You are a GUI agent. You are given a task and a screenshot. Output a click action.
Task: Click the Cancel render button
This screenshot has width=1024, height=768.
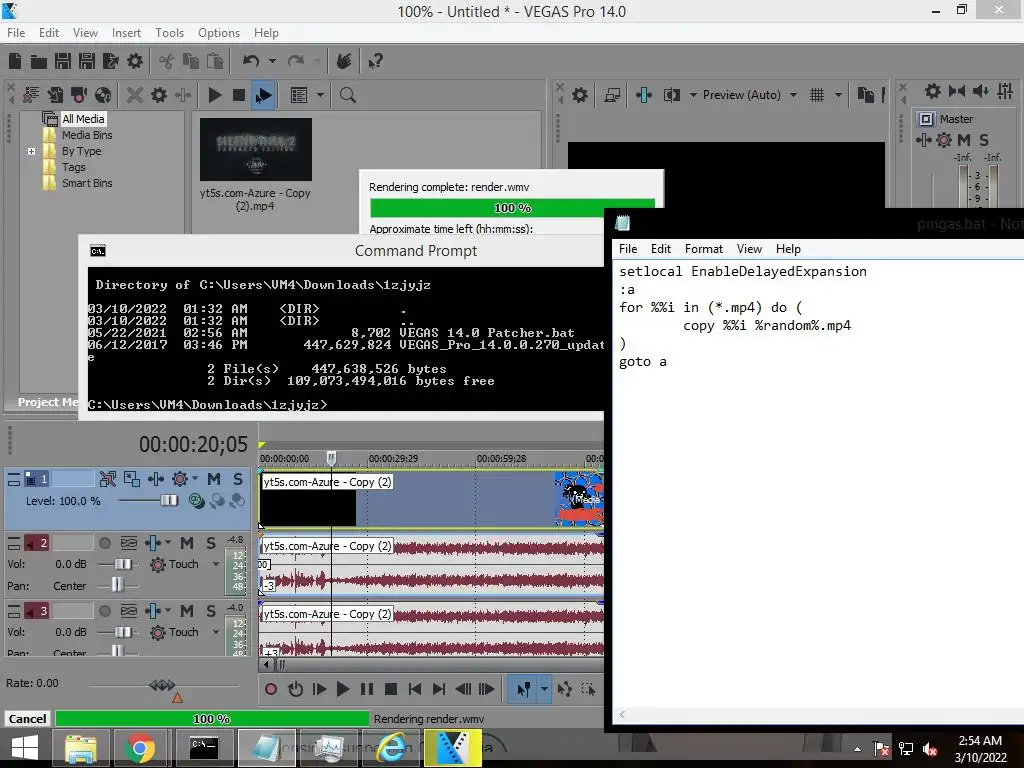pyautogui.click(x=27, y=718)
